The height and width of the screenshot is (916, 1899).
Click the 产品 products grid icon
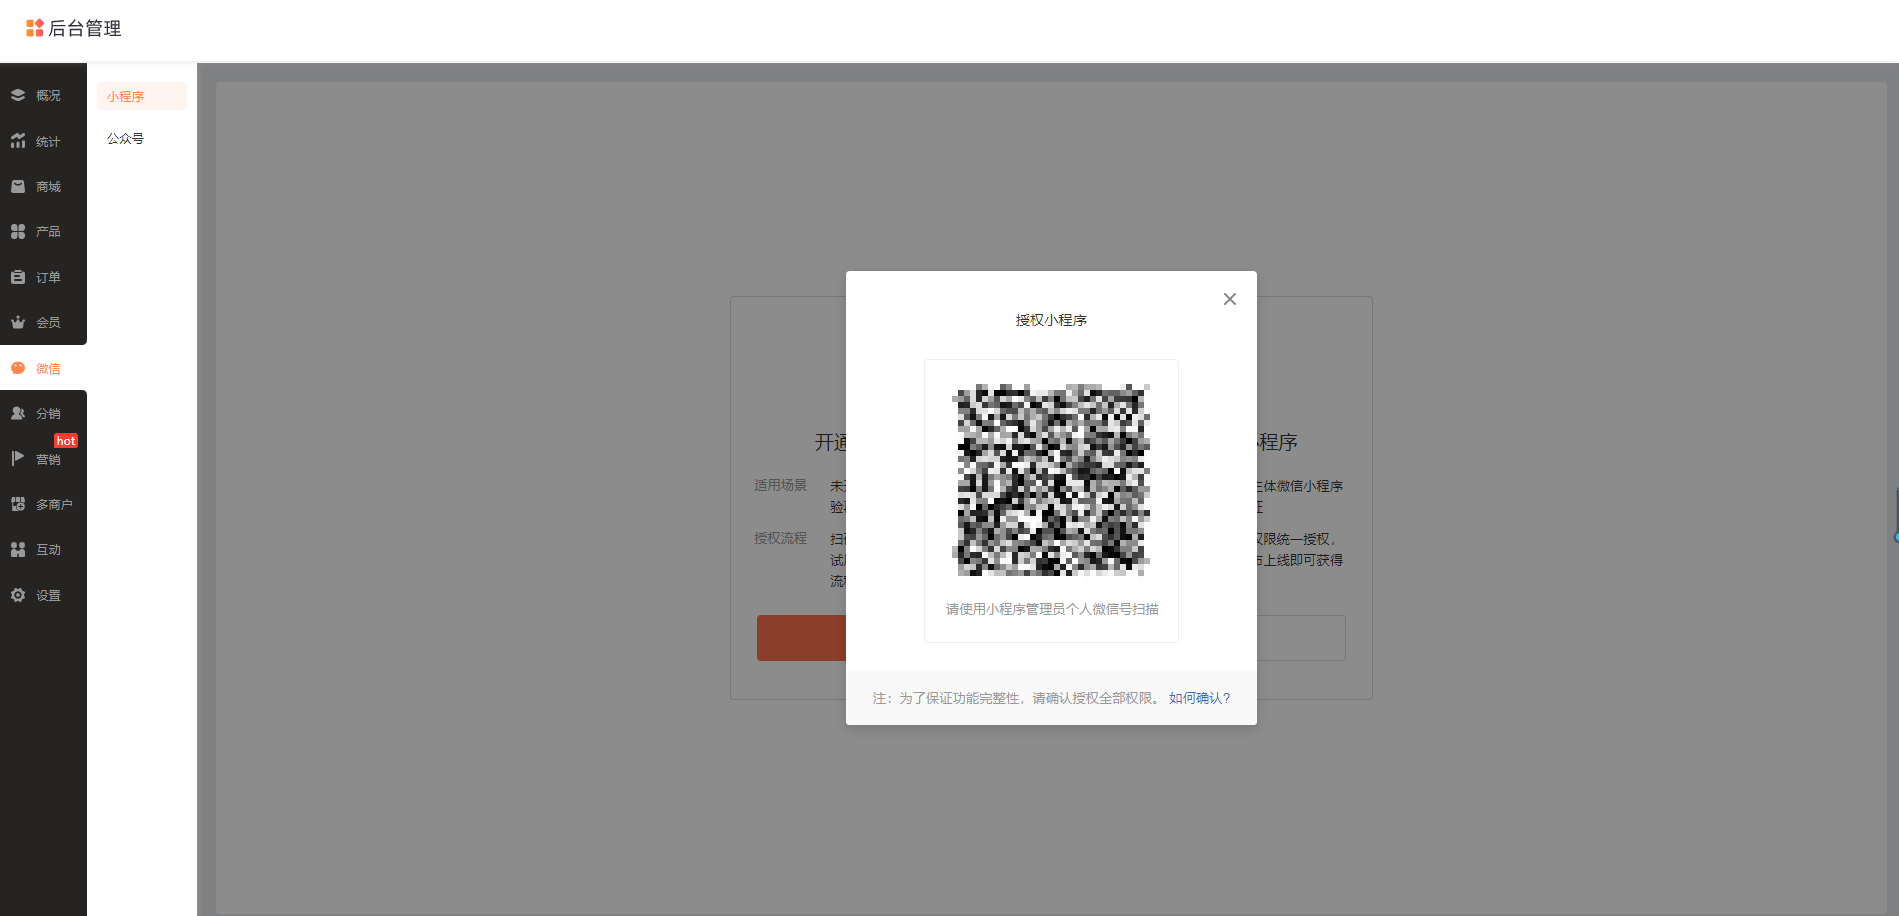[18, 231]
